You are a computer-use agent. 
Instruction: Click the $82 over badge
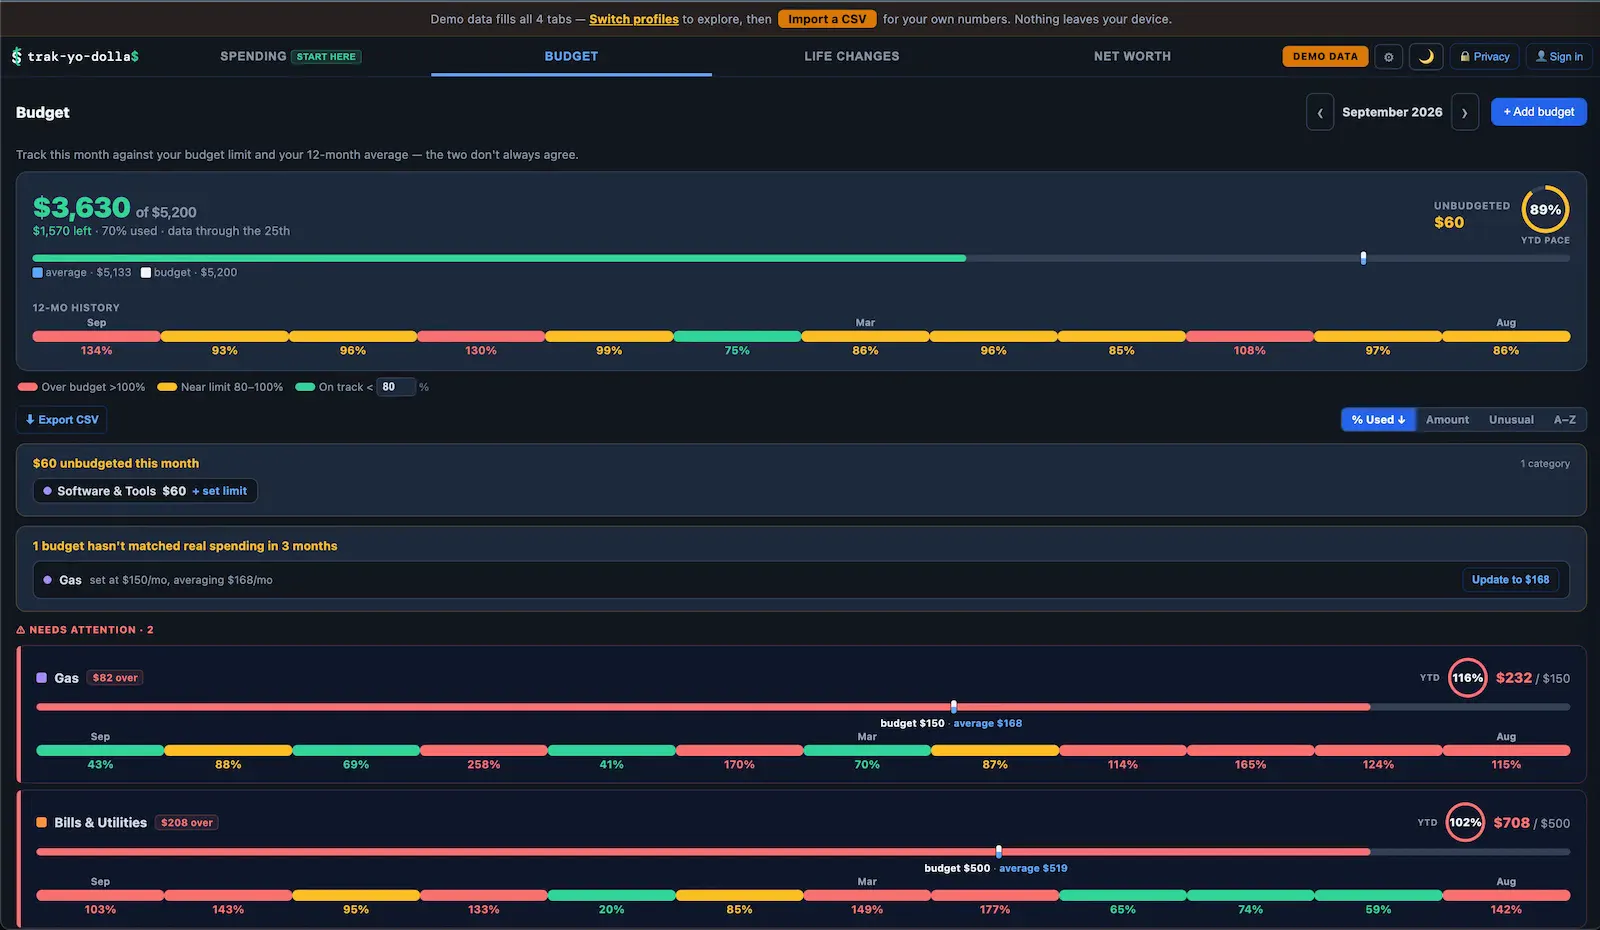(115, 678)
